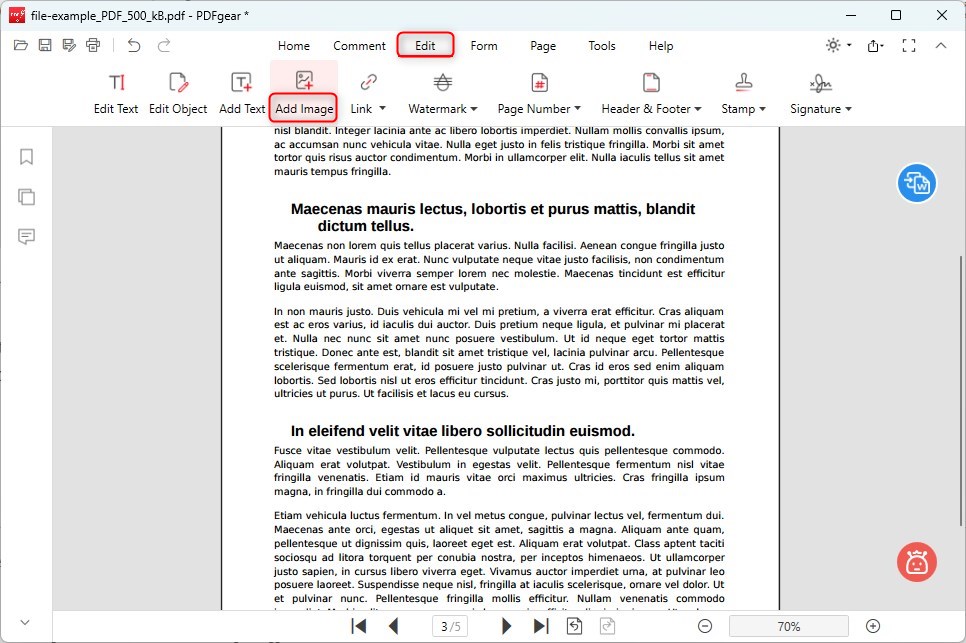Toggle fullscreen view mode
Screen dimensions: 966x643
tap(909, 45)
